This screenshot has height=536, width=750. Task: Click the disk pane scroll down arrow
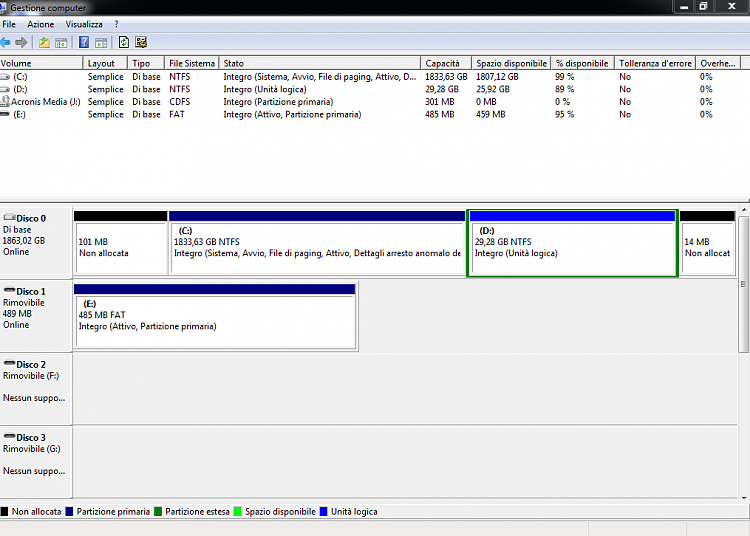pyautogui.click(x=744, y=498)
